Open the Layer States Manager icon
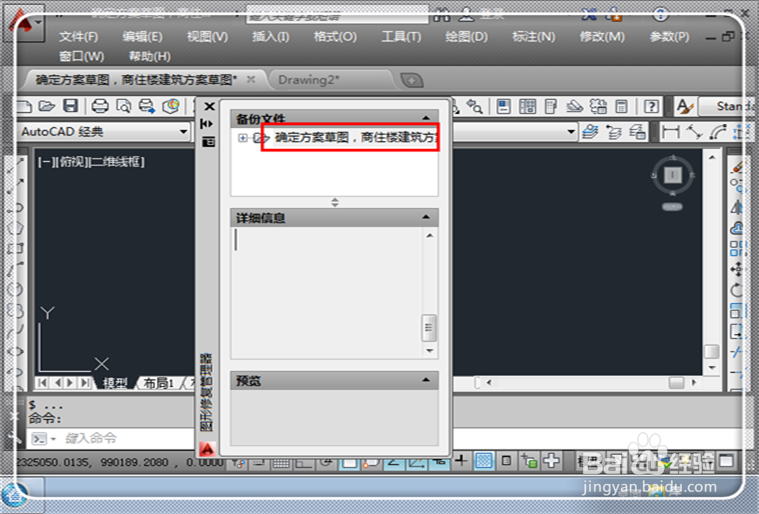 coord(637,132)
